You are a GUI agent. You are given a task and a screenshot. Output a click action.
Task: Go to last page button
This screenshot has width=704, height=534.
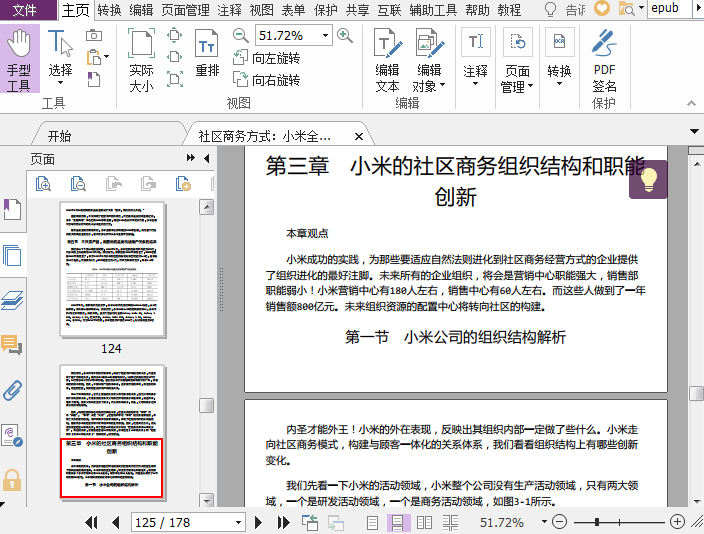click(283, 522)
